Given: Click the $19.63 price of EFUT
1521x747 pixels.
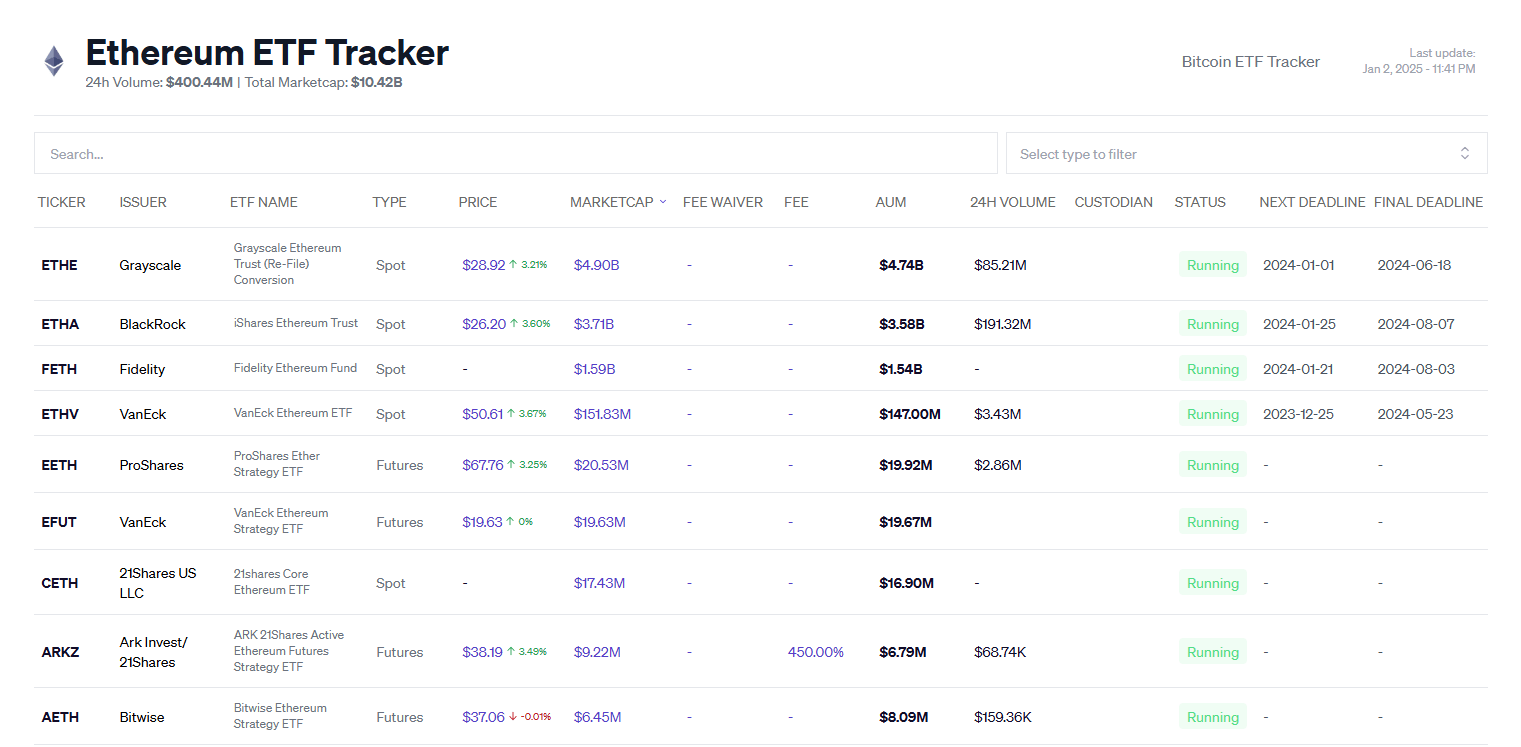Looking at the screenshot, I should pos(482,522).
